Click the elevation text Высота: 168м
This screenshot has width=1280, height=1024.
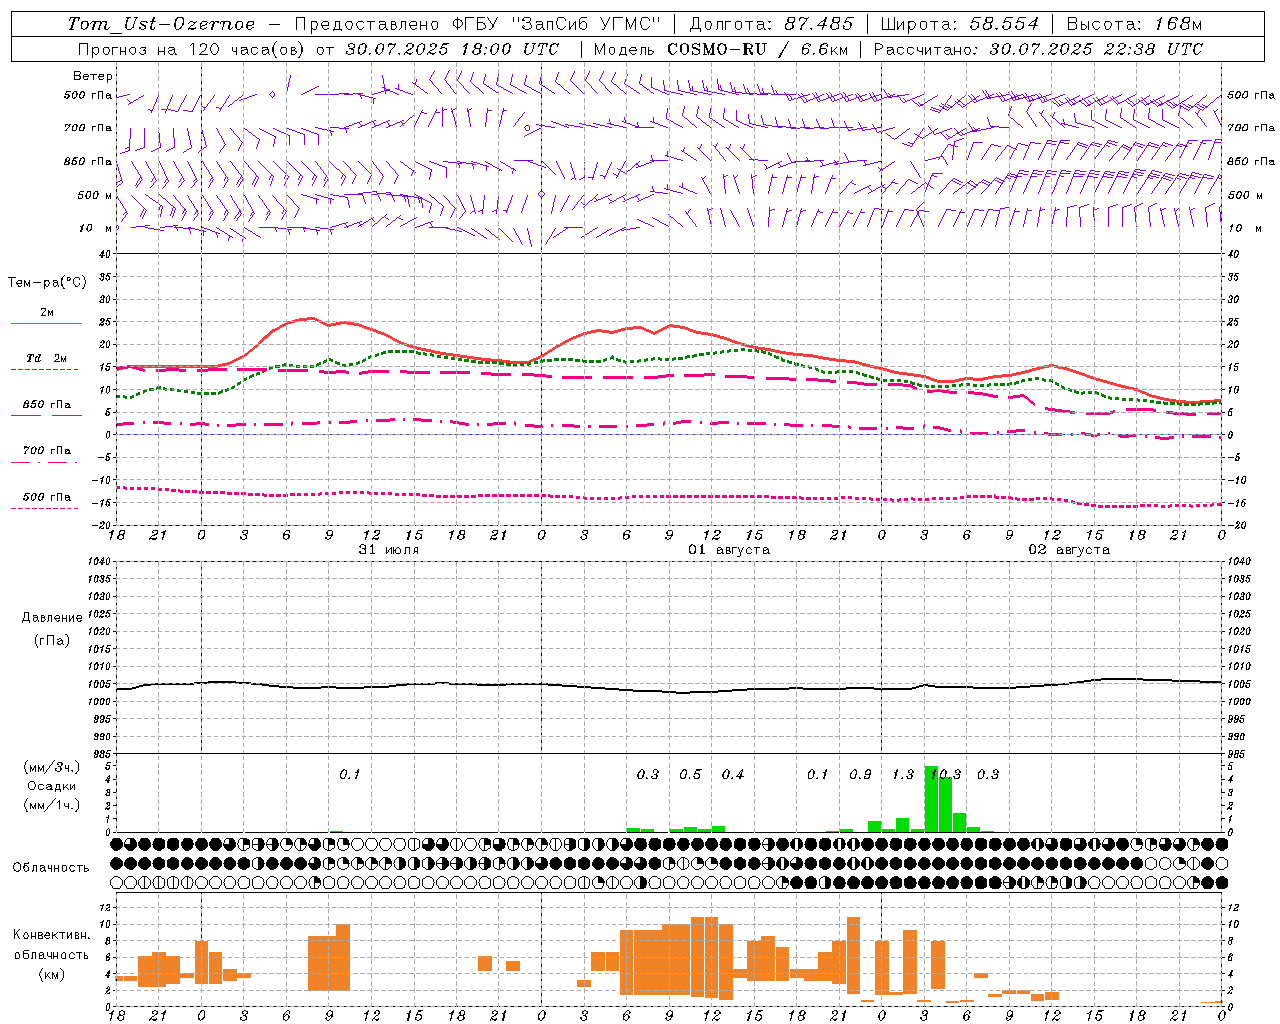(1134, 24)
